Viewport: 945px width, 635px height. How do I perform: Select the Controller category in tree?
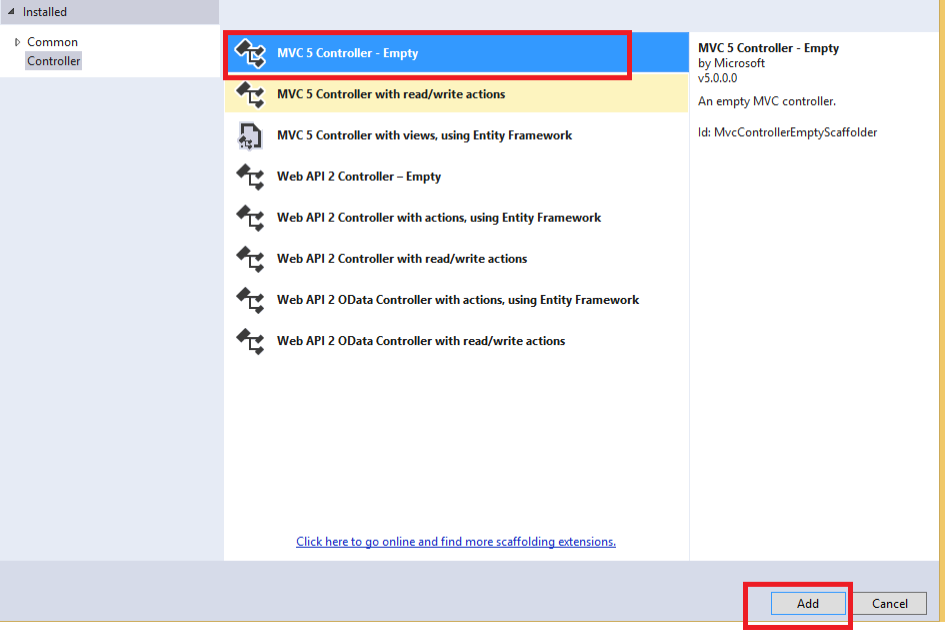(x=53, y=61)
